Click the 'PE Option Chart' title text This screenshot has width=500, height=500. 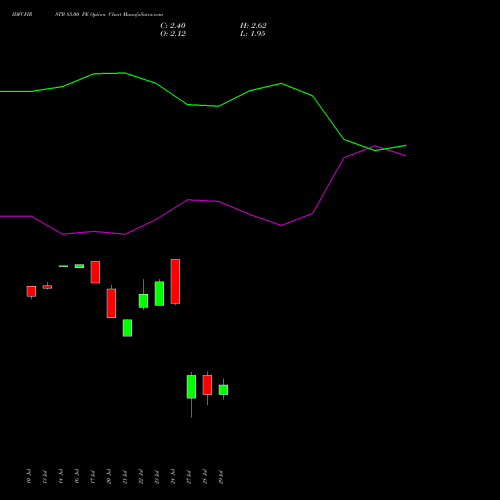(102, 15)
